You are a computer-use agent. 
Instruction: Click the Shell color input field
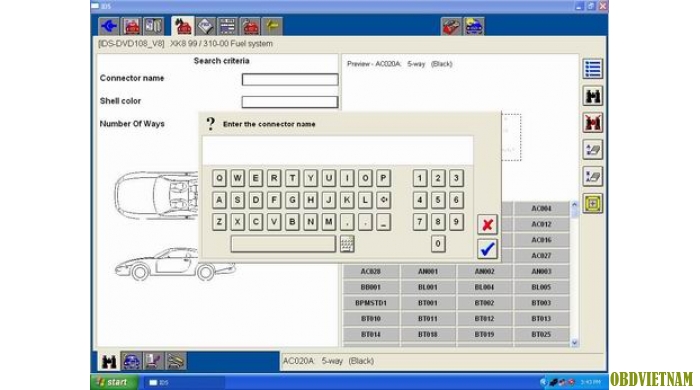pos(290,102)
